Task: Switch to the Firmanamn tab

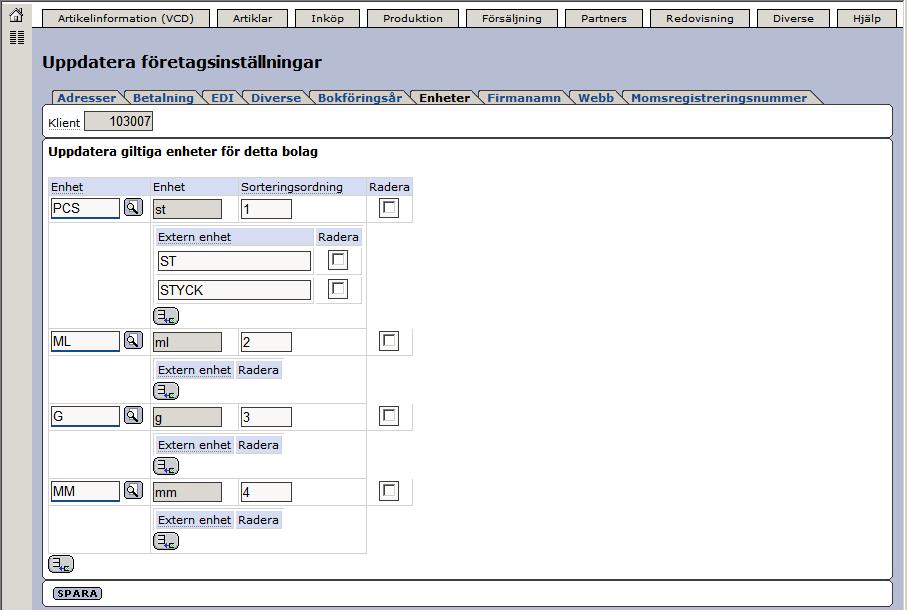Action: click(x=524, y=98)
